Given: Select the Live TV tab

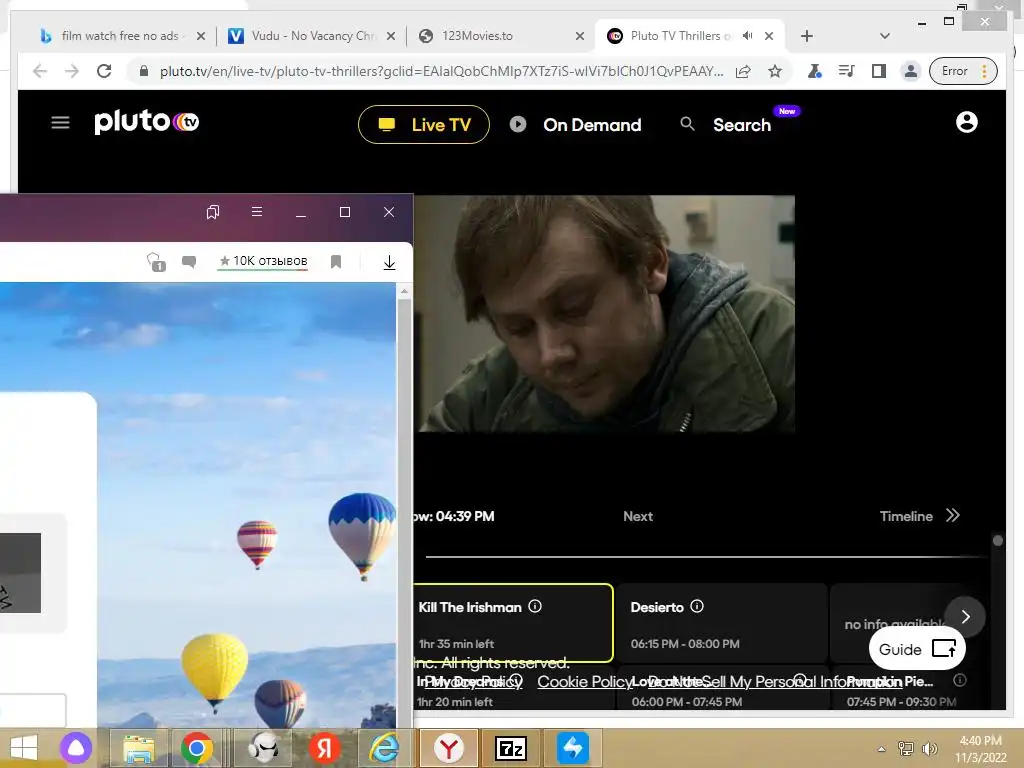Looking at the screenshot, I should (424, 124).
